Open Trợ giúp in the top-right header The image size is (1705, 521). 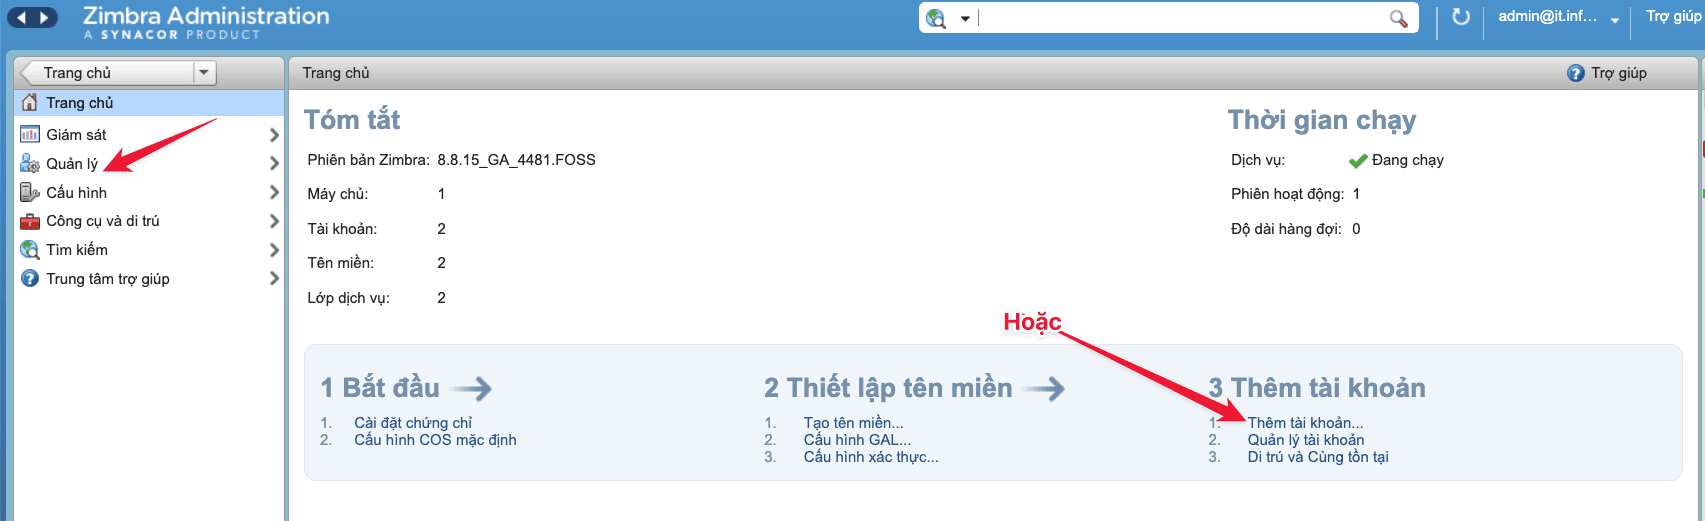tap(1673, 17)
